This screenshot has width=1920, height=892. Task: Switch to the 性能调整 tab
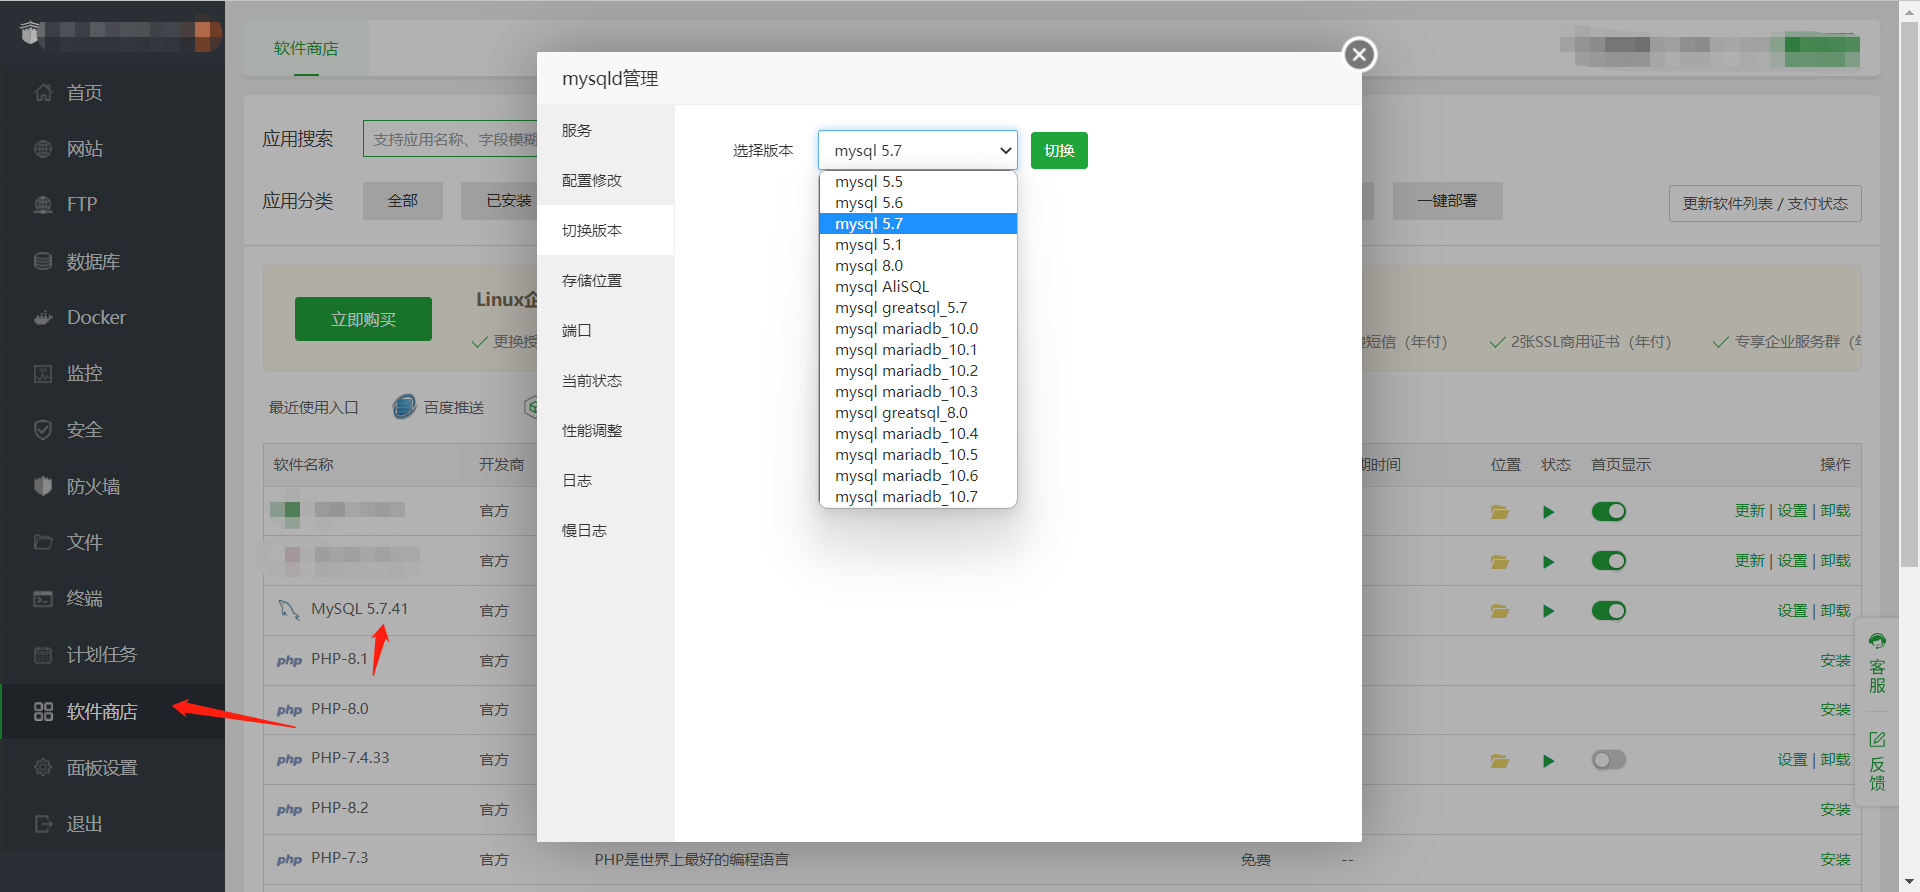click(592, 431)
